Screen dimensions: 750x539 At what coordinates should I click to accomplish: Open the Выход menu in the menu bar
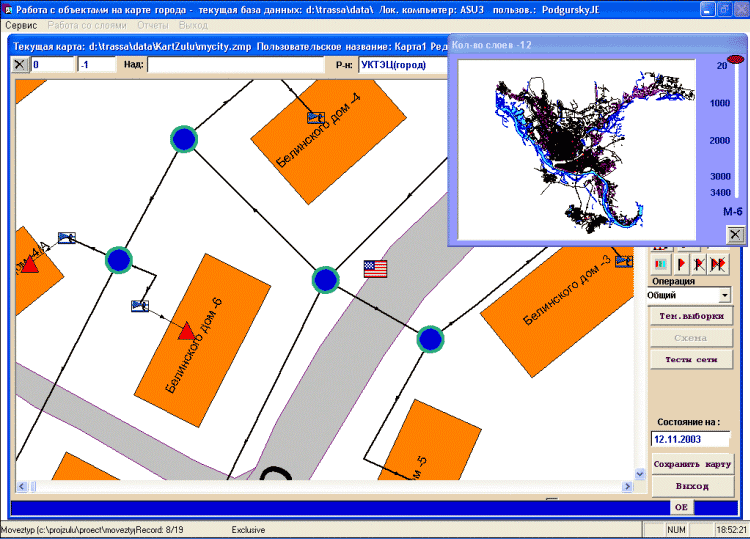(192, 24)
